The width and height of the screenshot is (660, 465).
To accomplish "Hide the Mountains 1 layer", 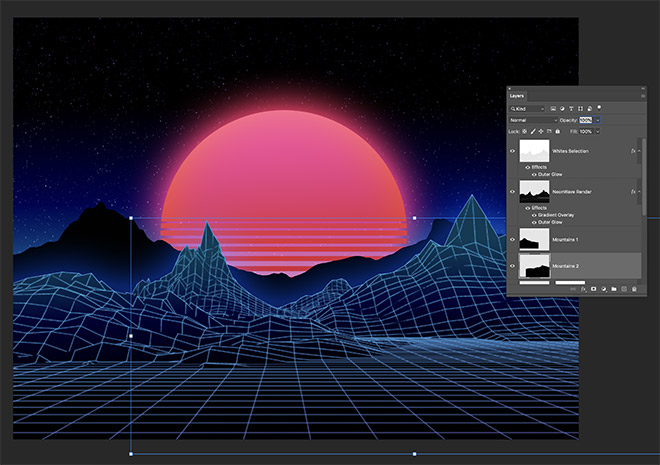I will coord(513,240).
